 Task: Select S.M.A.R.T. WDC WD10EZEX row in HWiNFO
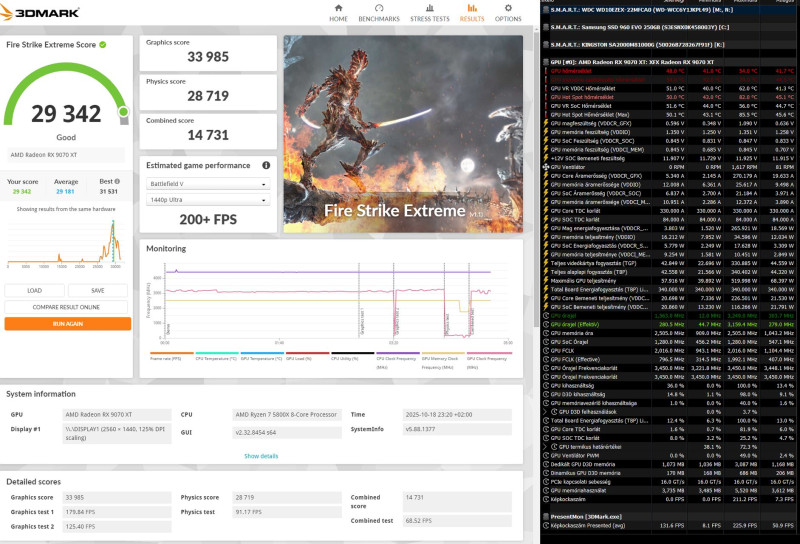(x=669, y=10)
